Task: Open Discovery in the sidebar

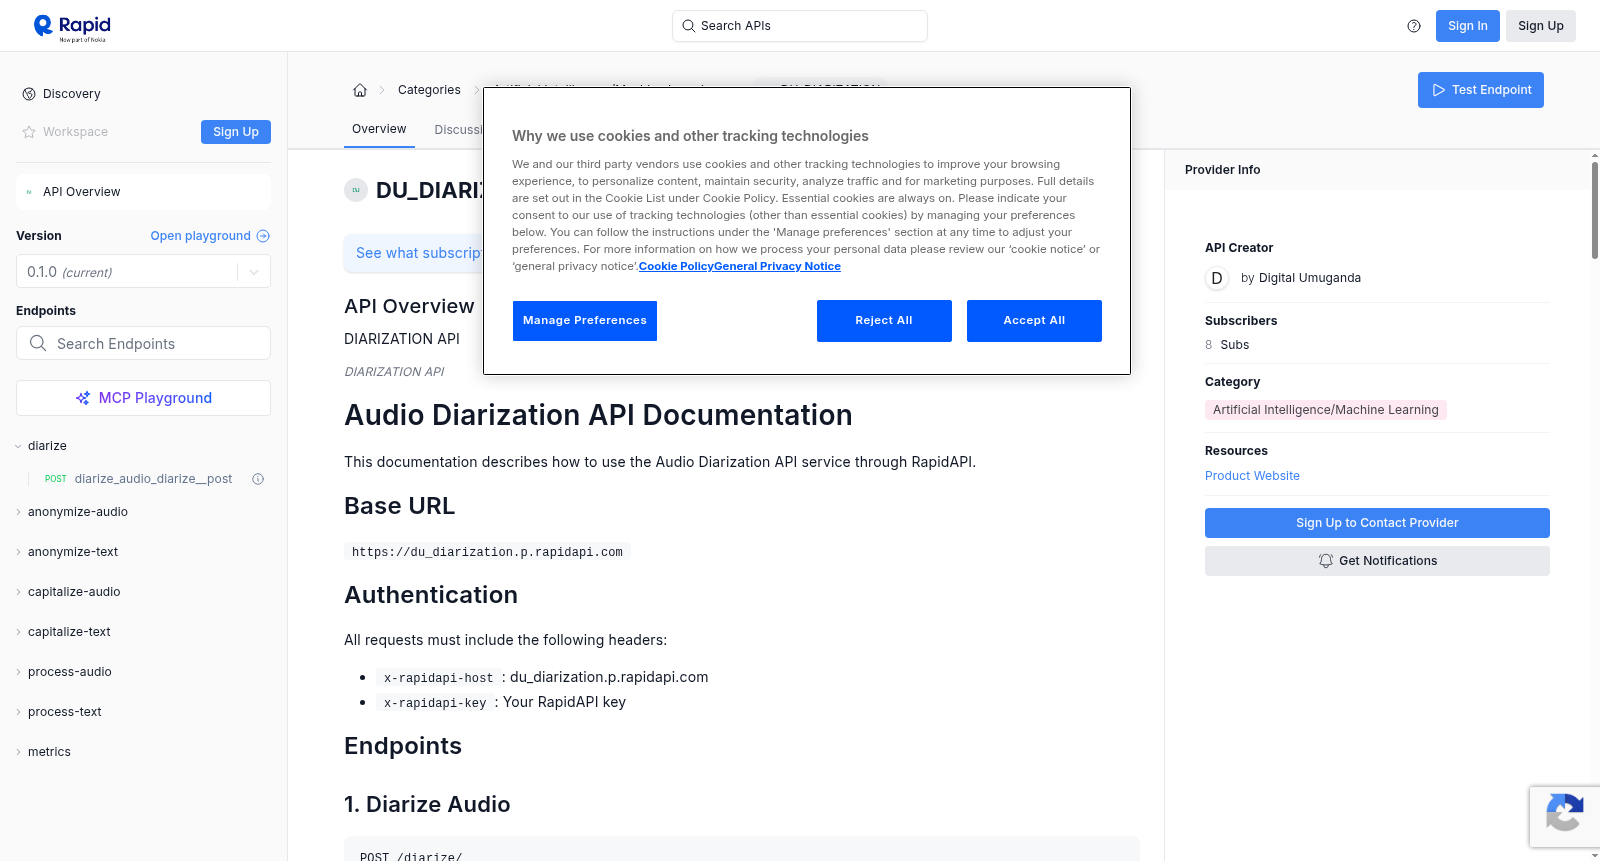Action: pos(72,94)
